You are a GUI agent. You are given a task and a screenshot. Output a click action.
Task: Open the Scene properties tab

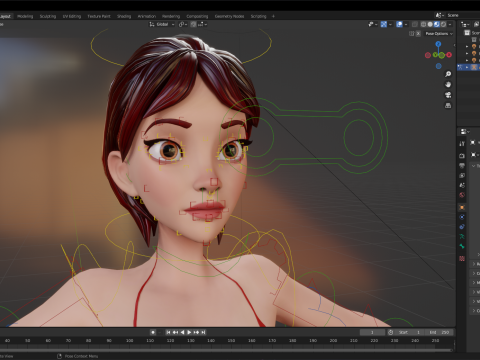[462, 185]
